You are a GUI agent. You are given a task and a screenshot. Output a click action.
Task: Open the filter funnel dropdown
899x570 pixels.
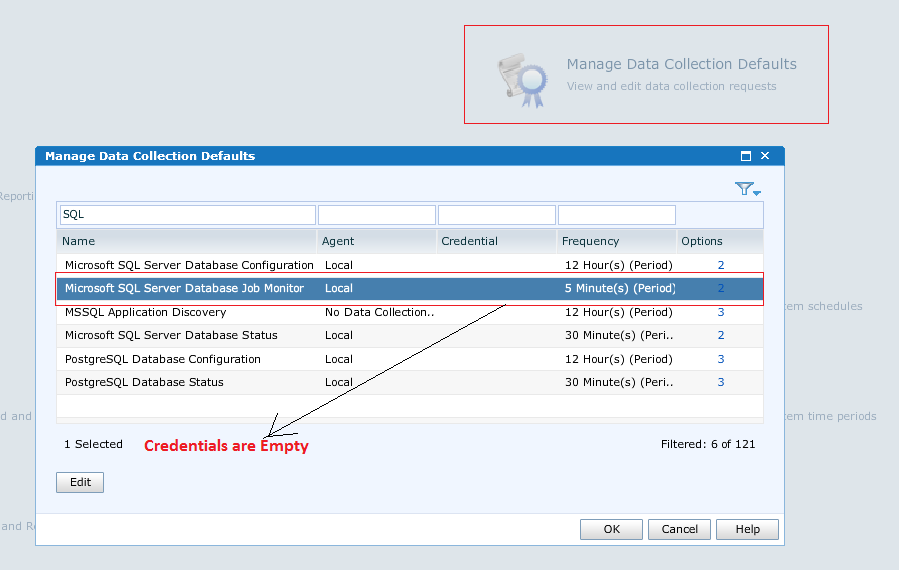pos(748,189)
